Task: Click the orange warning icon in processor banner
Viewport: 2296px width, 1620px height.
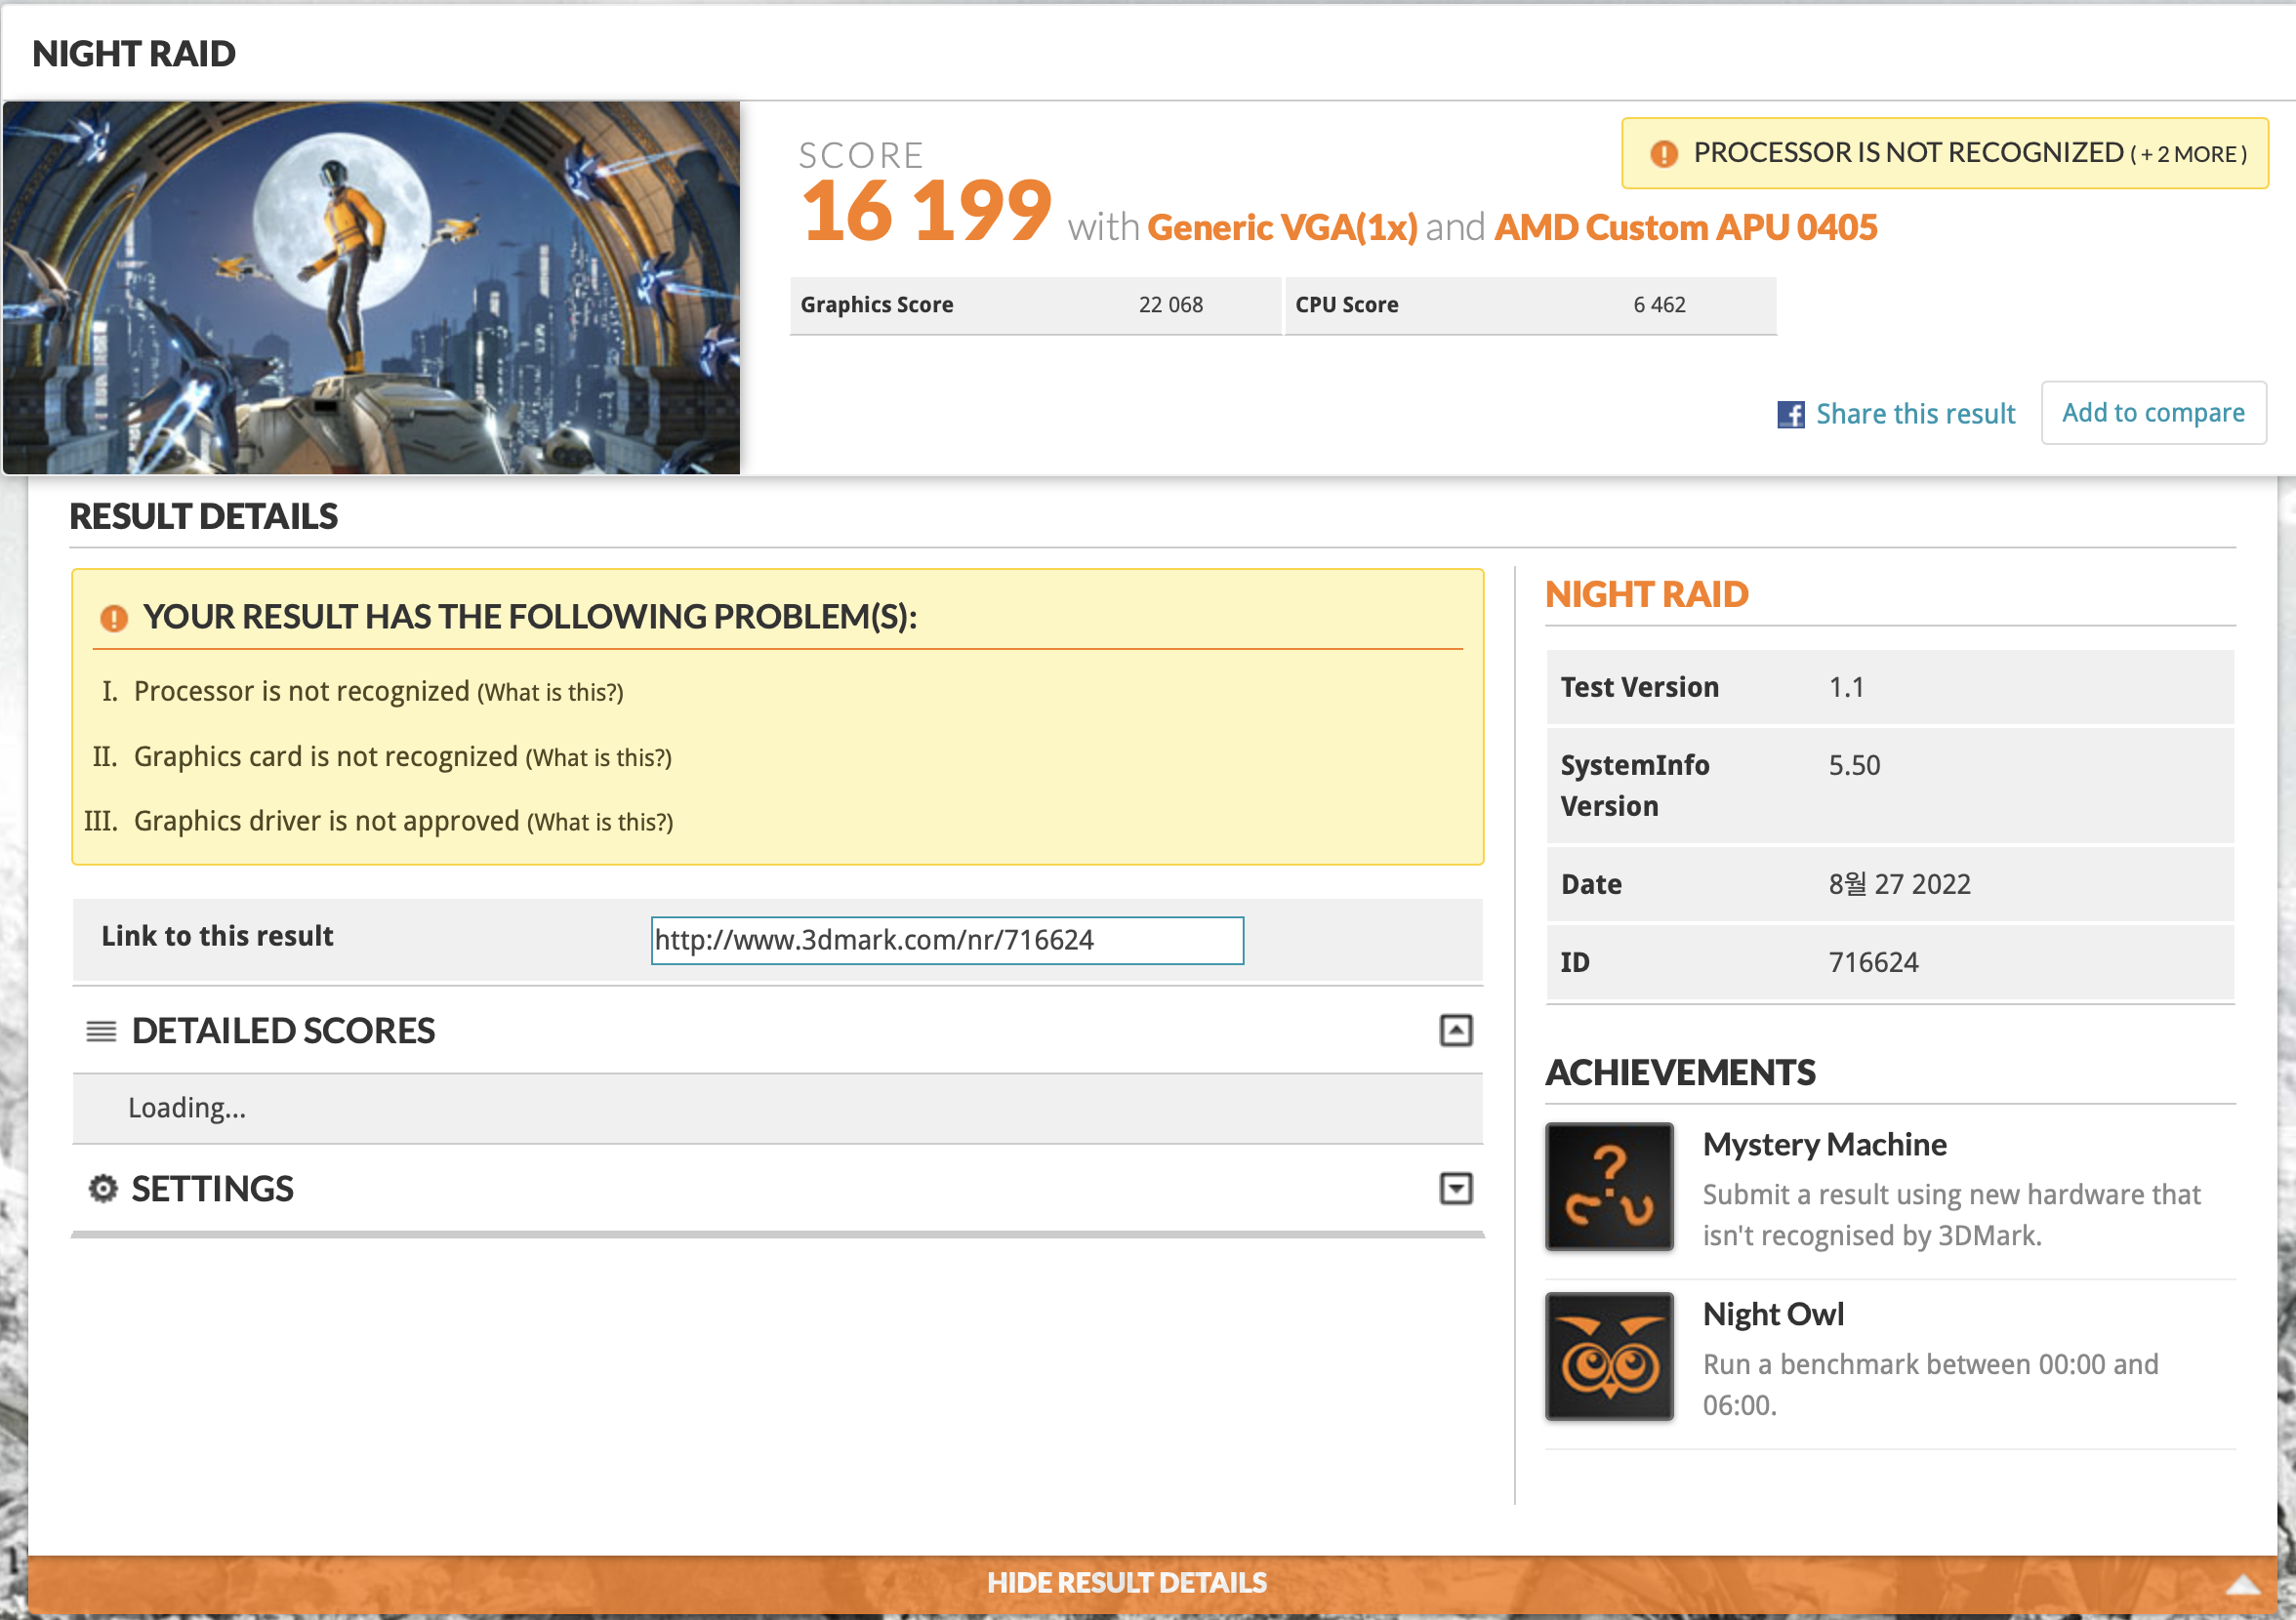Action: 1663,153
